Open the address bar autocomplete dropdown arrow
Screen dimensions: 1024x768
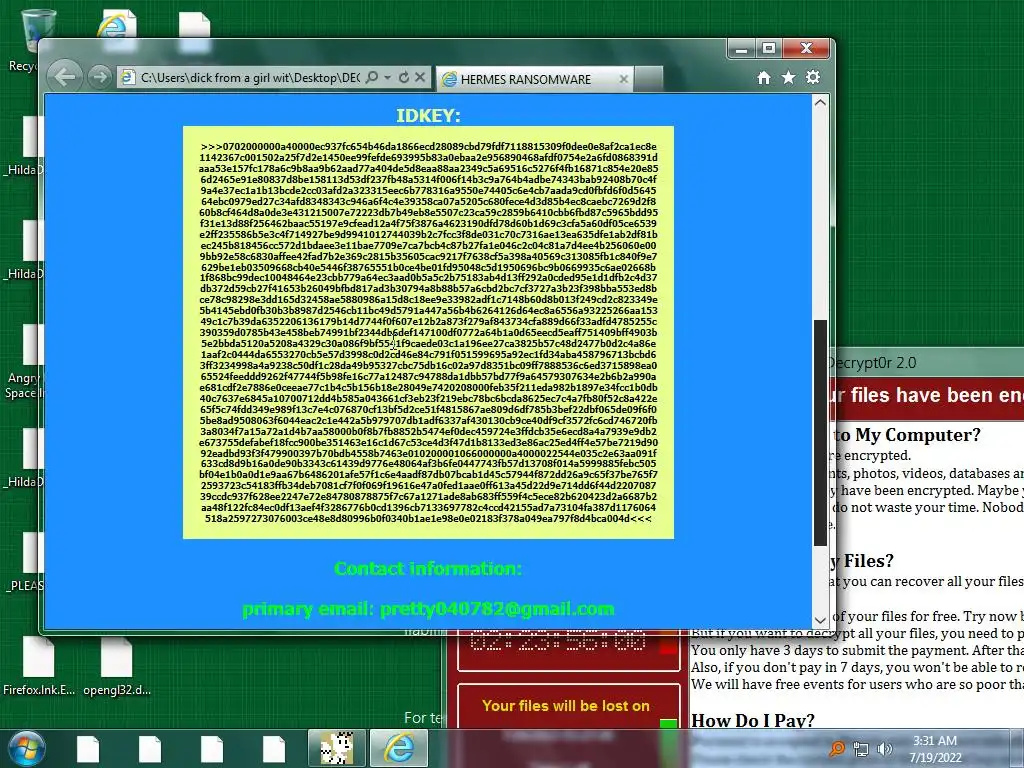(x=387, y=77)
